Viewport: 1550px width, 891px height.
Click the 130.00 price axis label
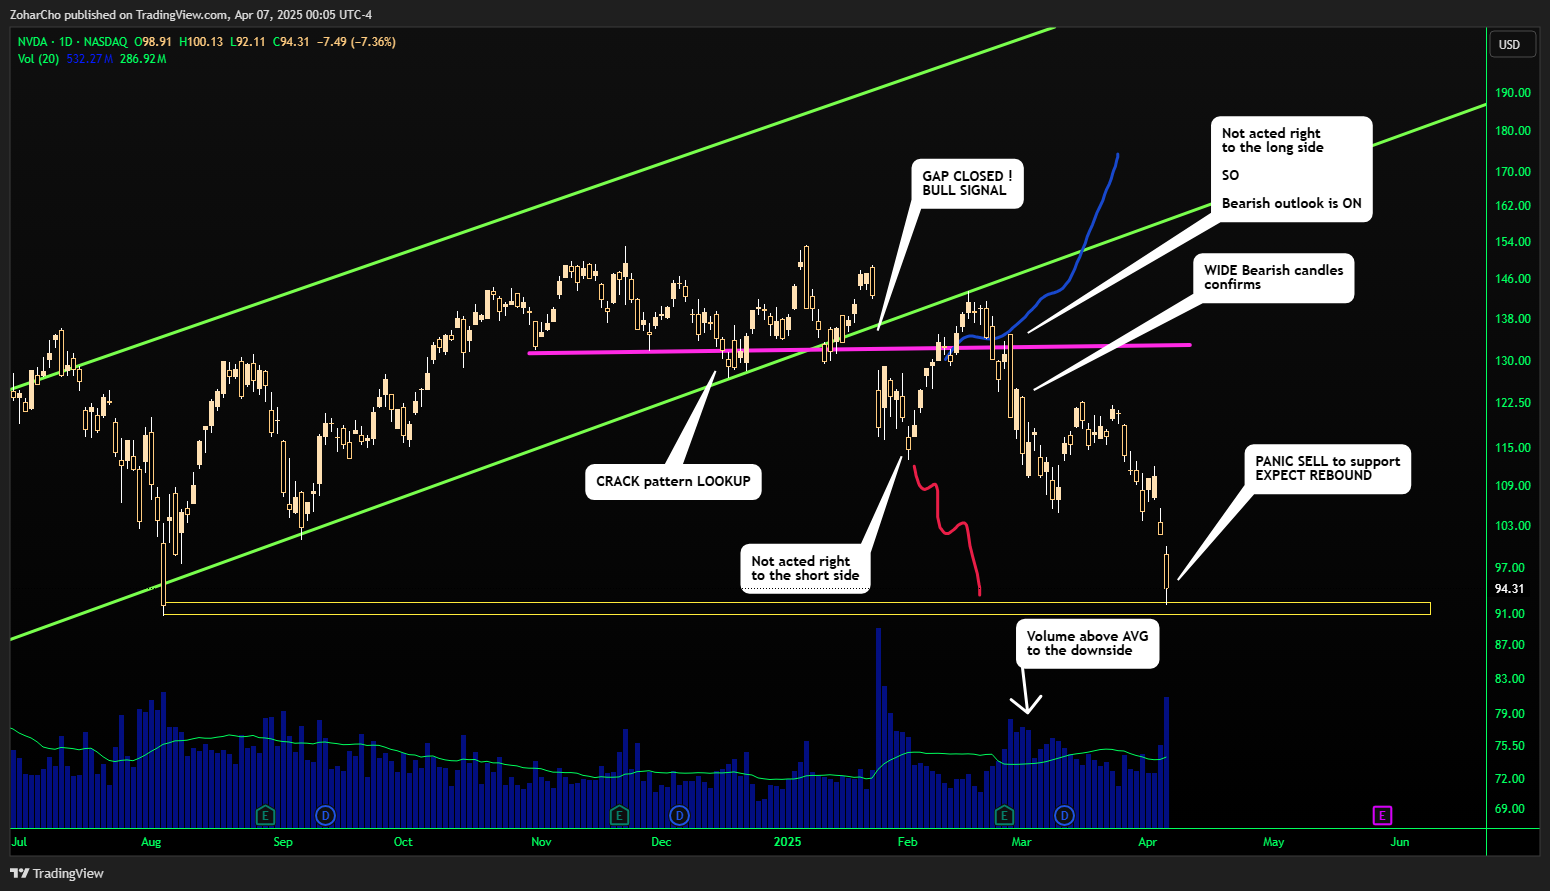pyautogui.click(x=1513, y=361)
